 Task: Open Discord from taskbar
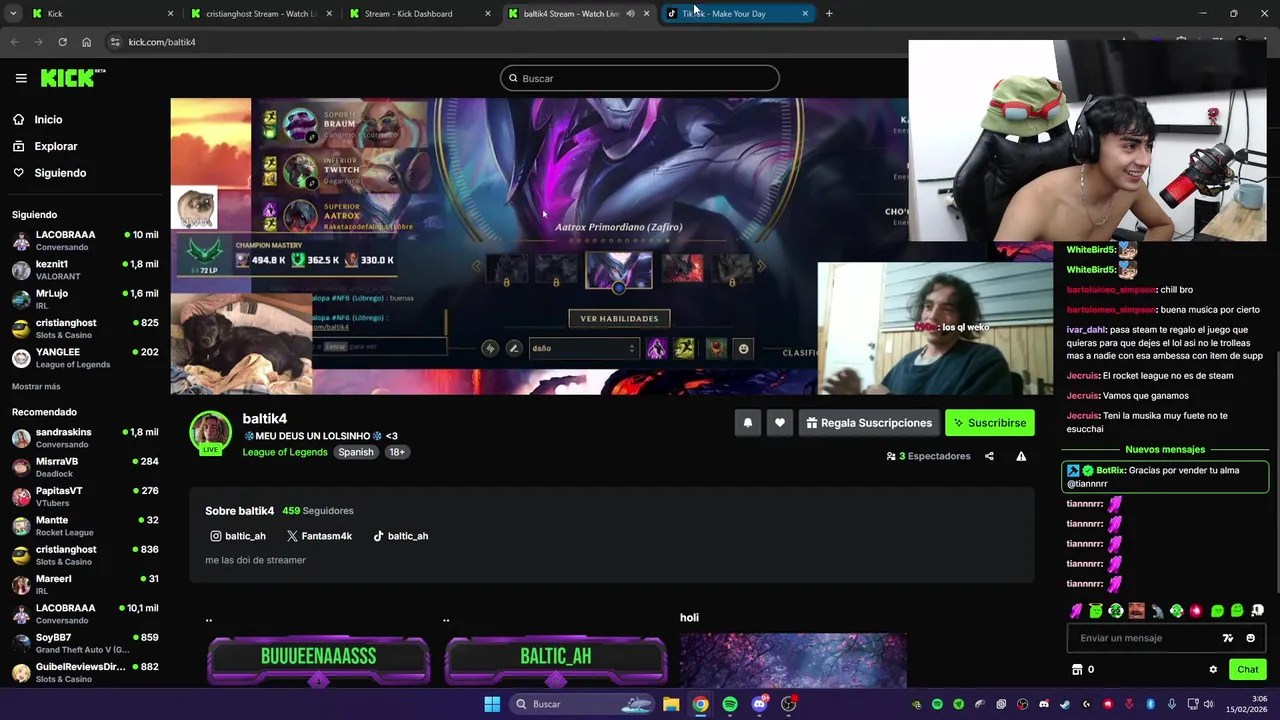pos(759,704)
